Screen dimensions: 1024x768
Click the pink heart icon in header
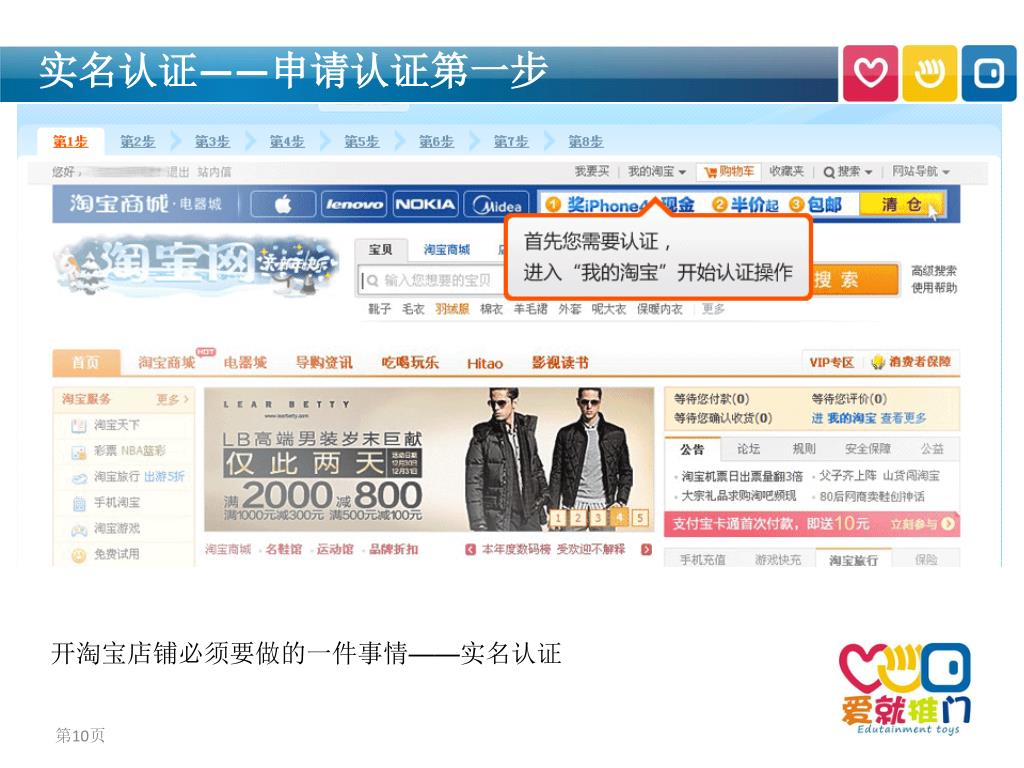870,73
